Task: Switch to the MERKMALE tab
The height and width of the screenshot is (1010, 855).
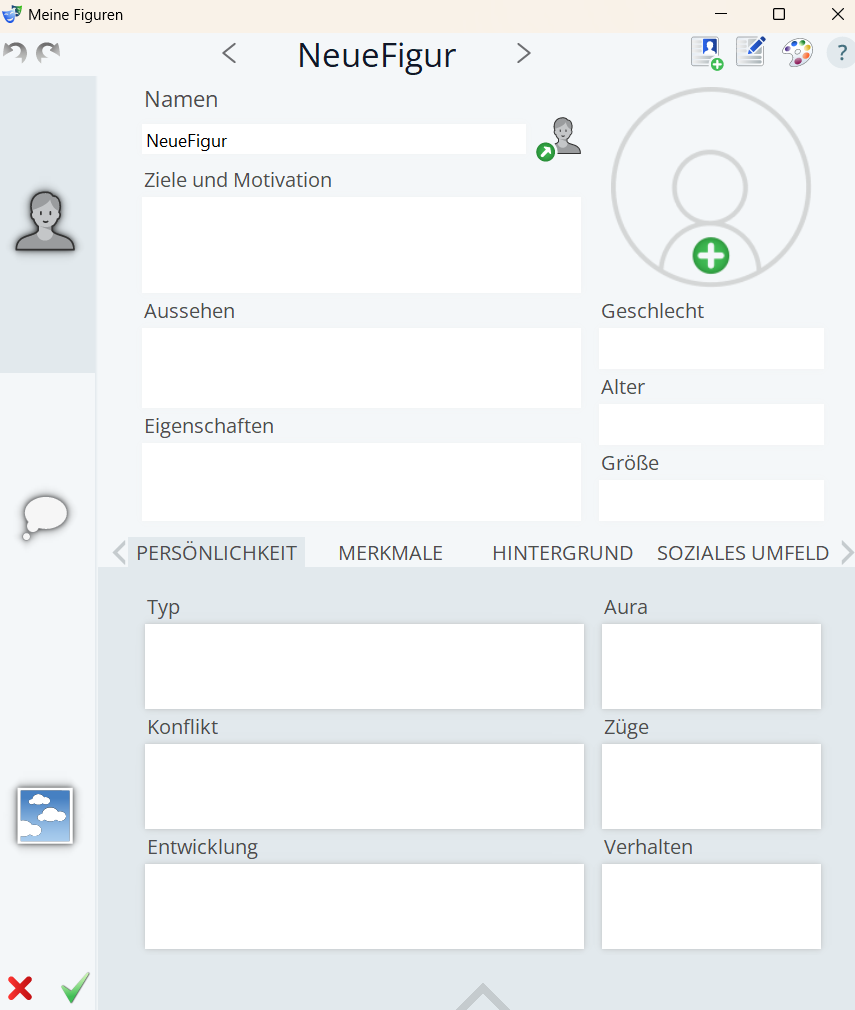Action: pos(390,553)
